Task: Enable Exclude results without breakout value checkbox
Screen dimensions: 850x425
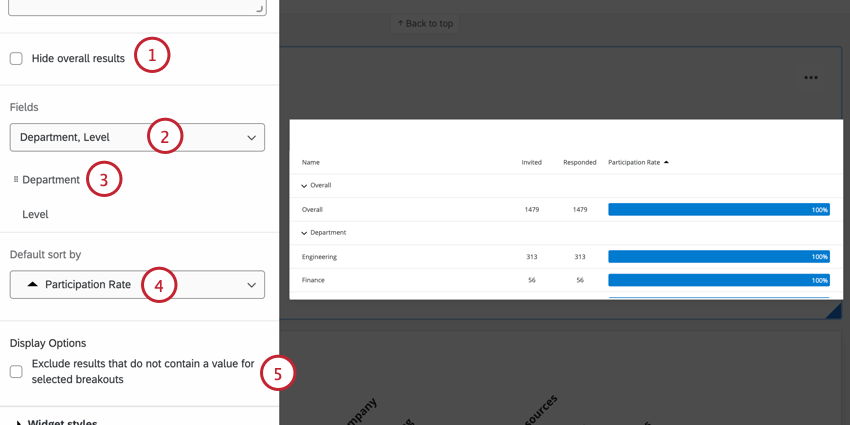Action: [16, 371]
